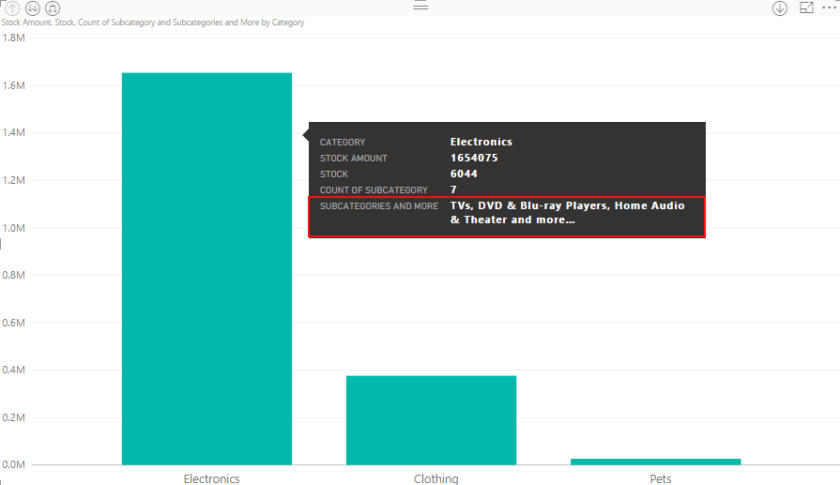Viewport: 840px width, 485px height.
Task: Click the Pets x-axis label
Action: click(660, 479)
